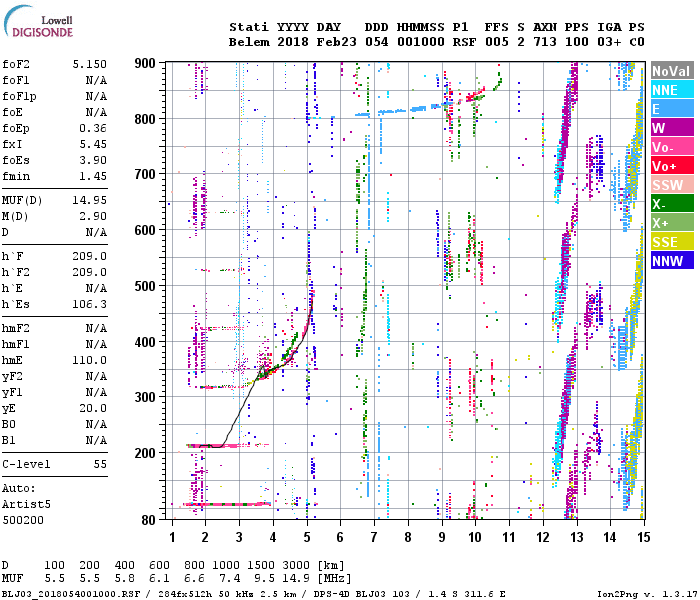Click the distance 3000 km column header

tap(296, 565)
